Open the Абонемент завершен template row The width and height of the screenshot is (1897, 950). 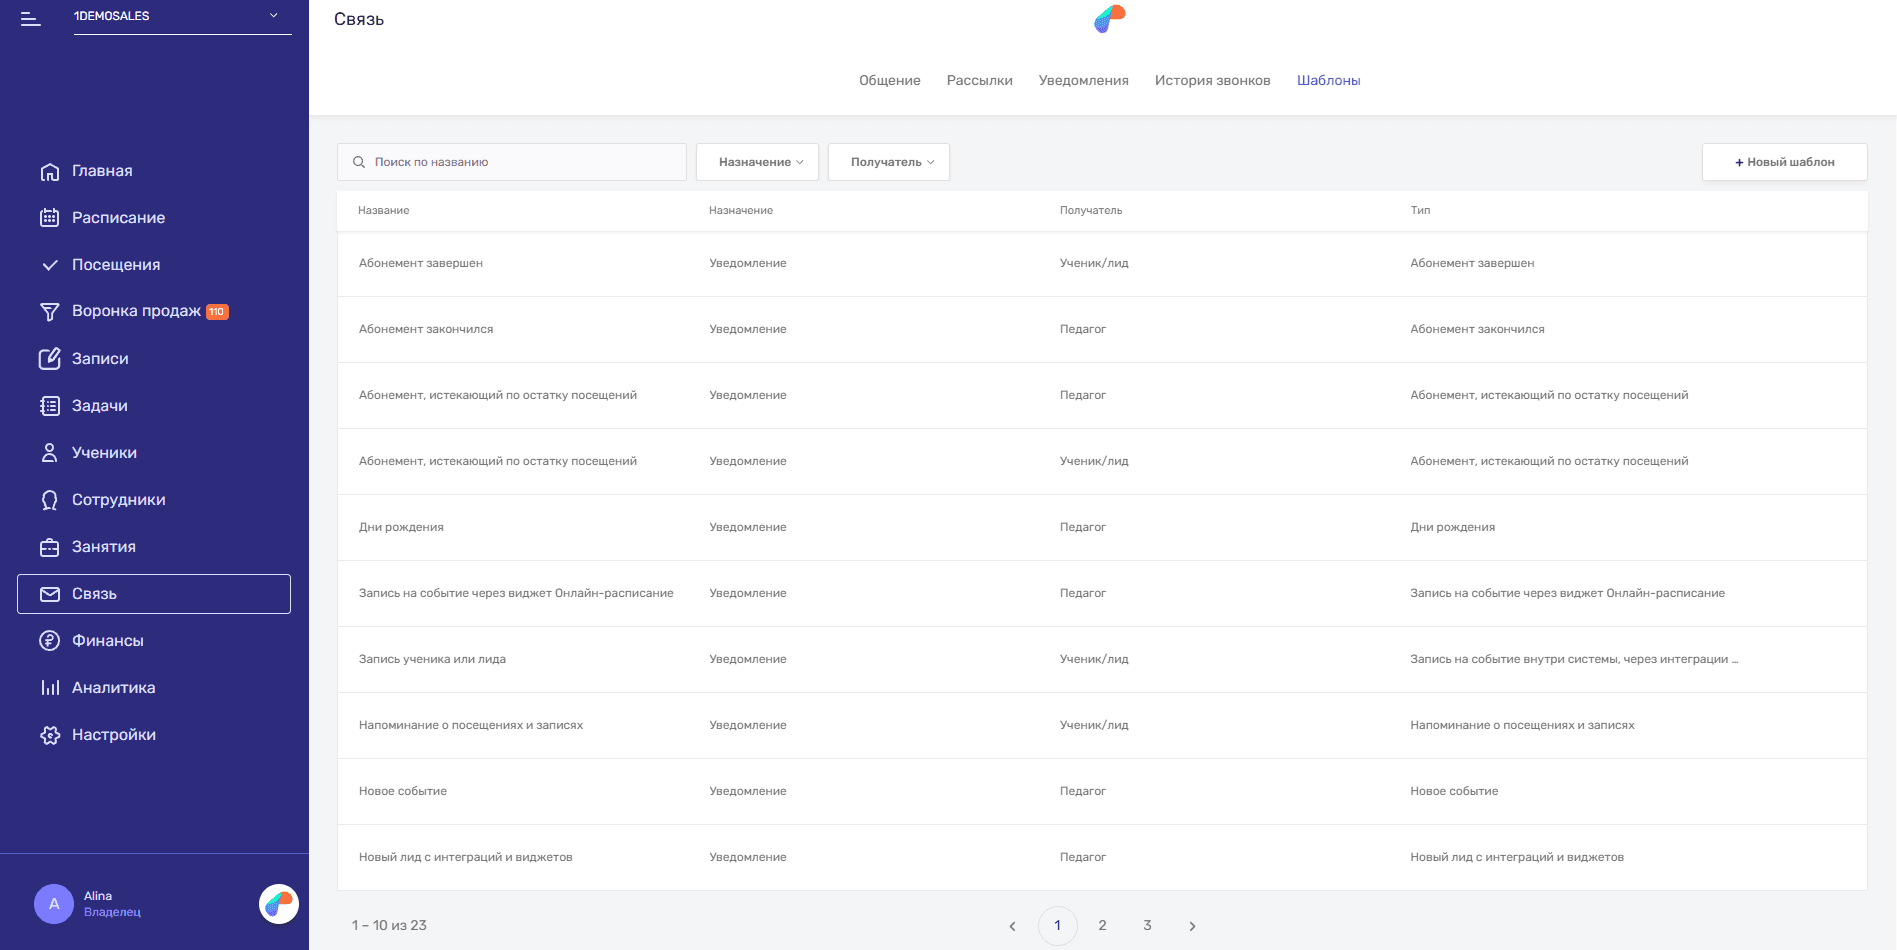(x=1102, y=264)
